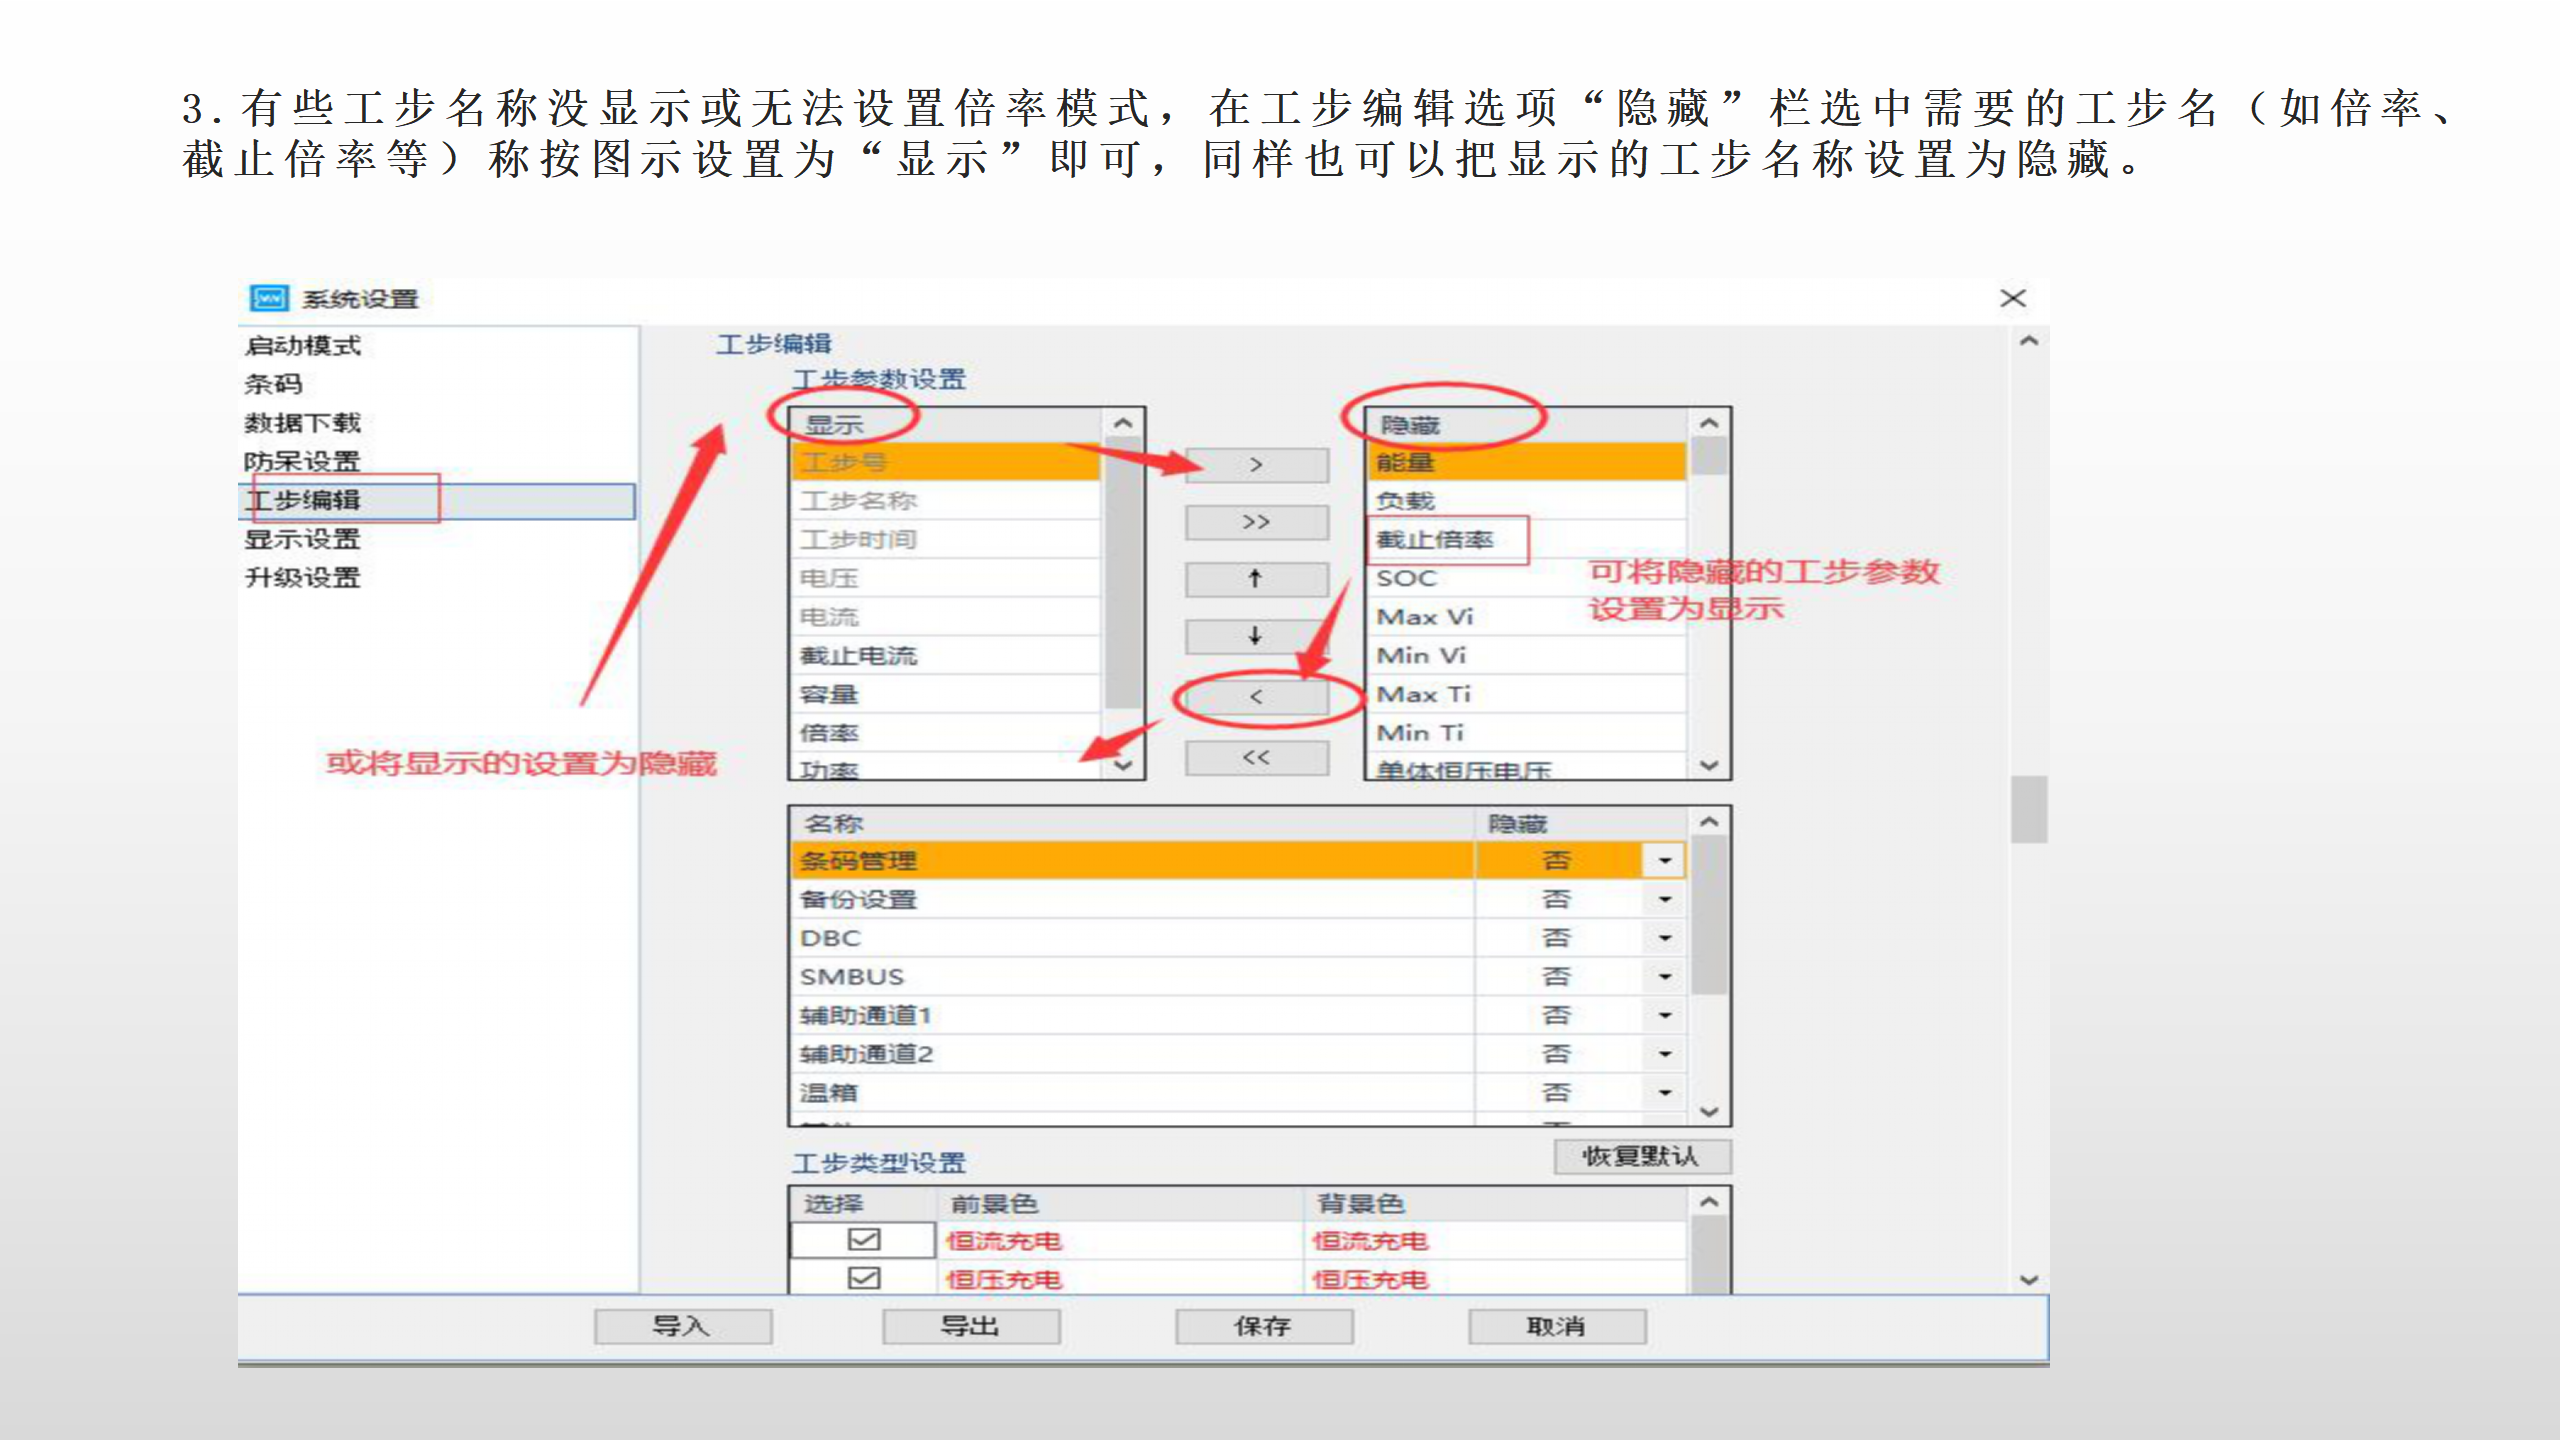Screen dimensions: 2560x1440
Task: Select 工步名称 in the 显示 list
Action: click(x=946, y=501)
